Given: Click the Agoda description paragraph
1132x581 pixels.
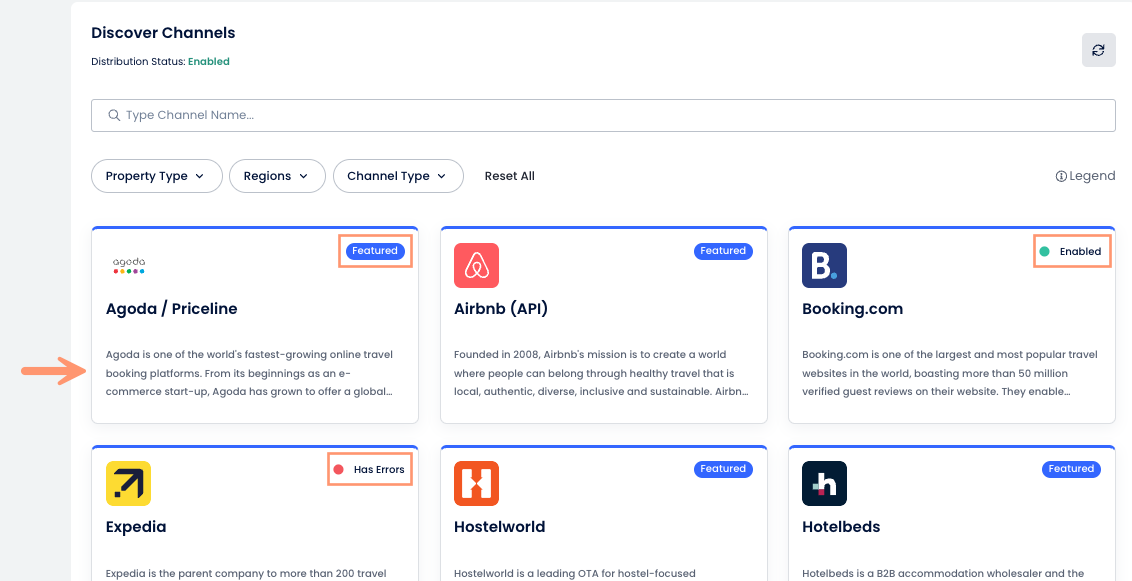Looking at the screenshot, I should (250, 373).
